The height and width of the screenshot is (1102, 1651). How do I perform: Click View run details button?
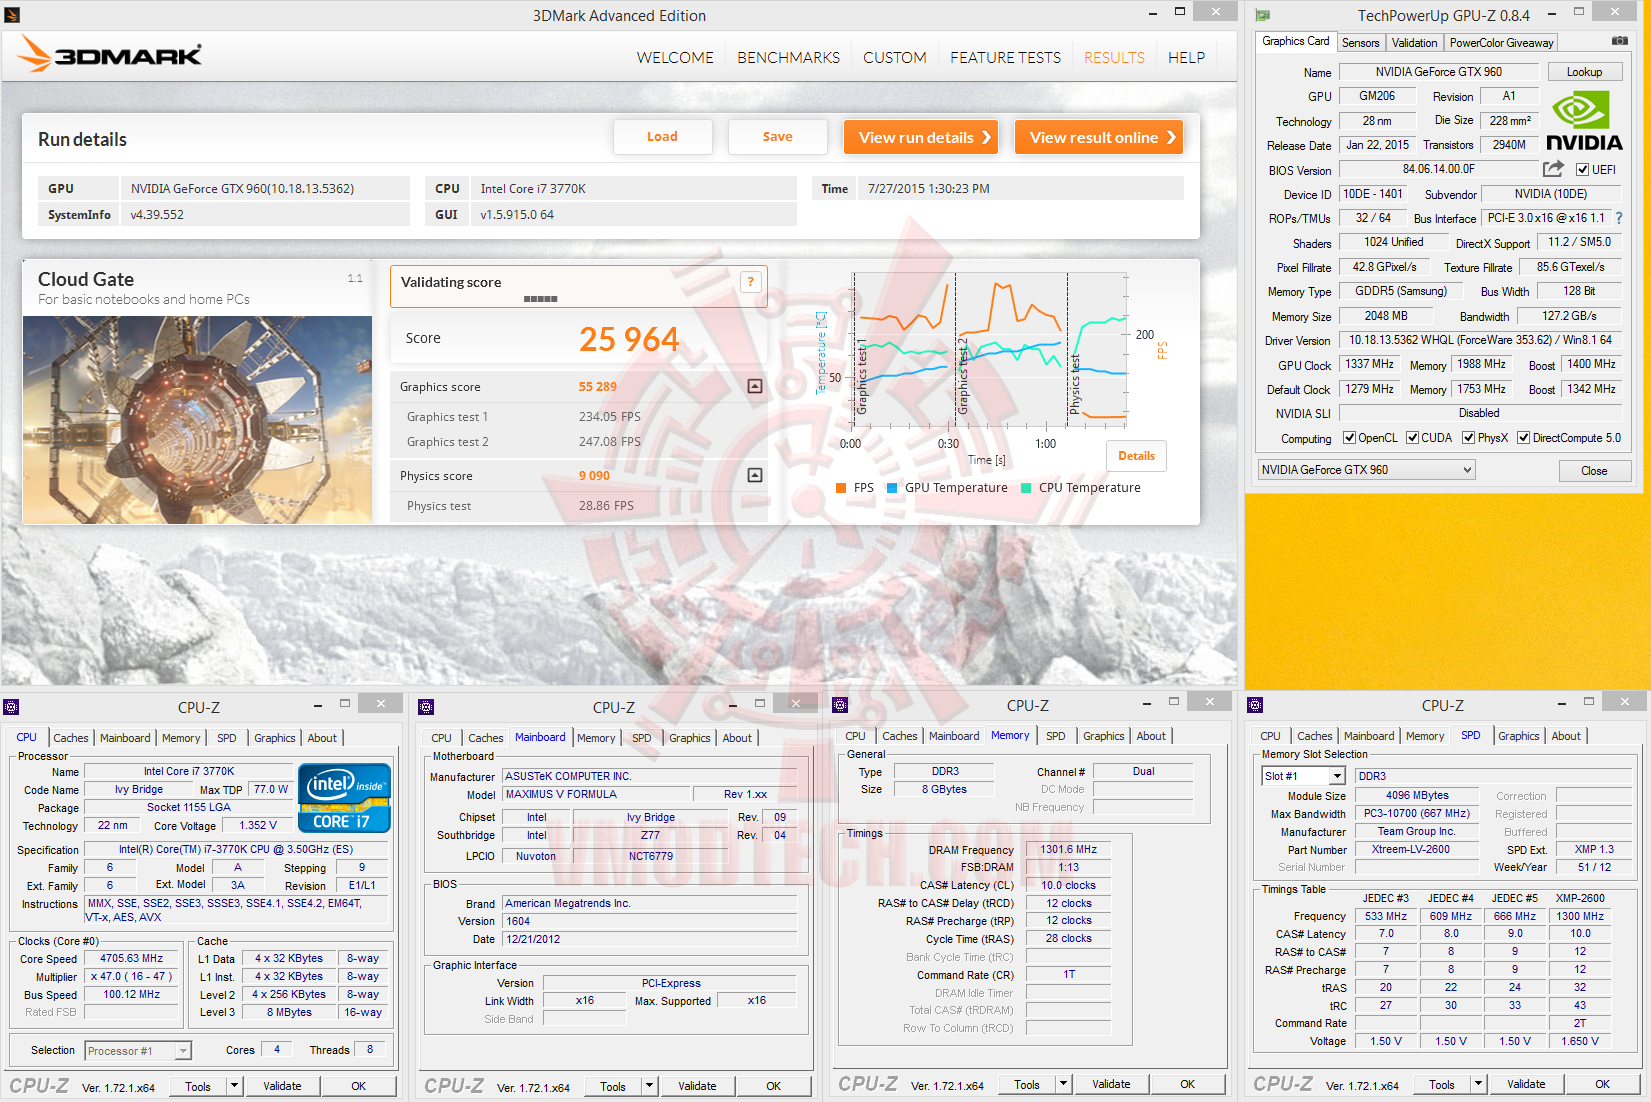click(x=921, y=137)
